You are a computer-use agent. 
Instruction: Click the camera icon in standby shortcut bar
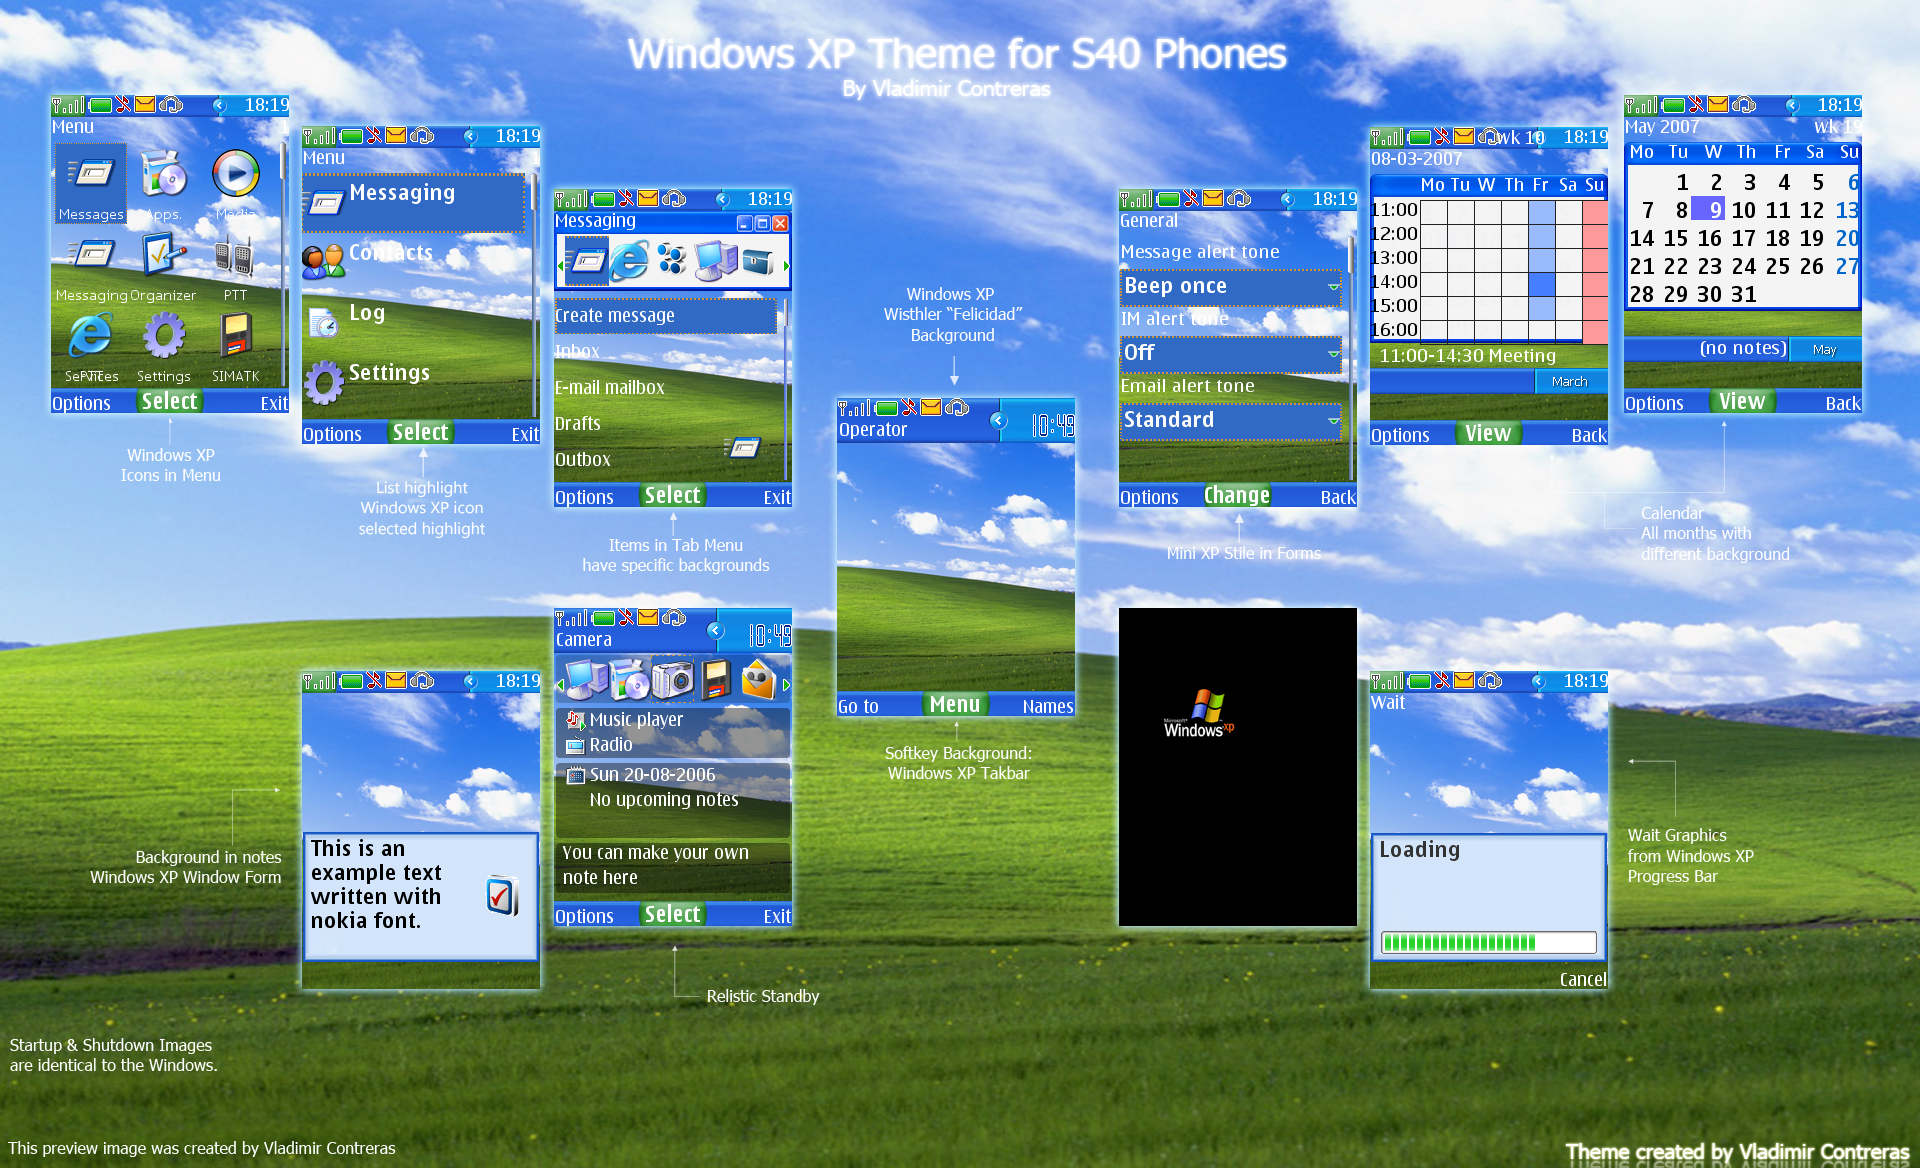(x=672, y=681)
